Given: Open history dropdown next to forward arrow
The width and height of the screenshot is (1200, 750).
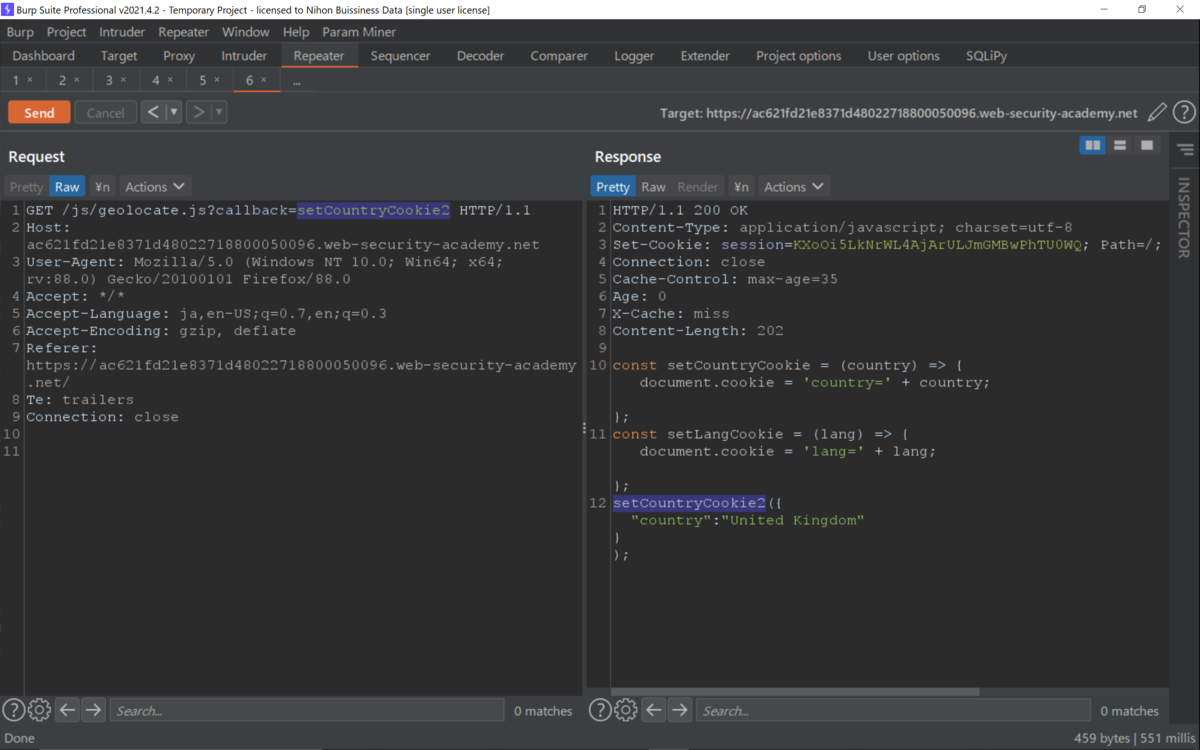Looking at the screenshot, I should (x=219, y=112).
